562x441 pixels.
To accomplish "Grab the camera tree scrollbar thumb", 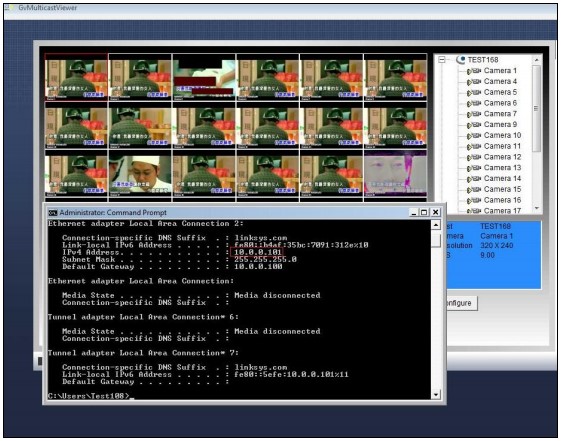I will tap(537, 108).
